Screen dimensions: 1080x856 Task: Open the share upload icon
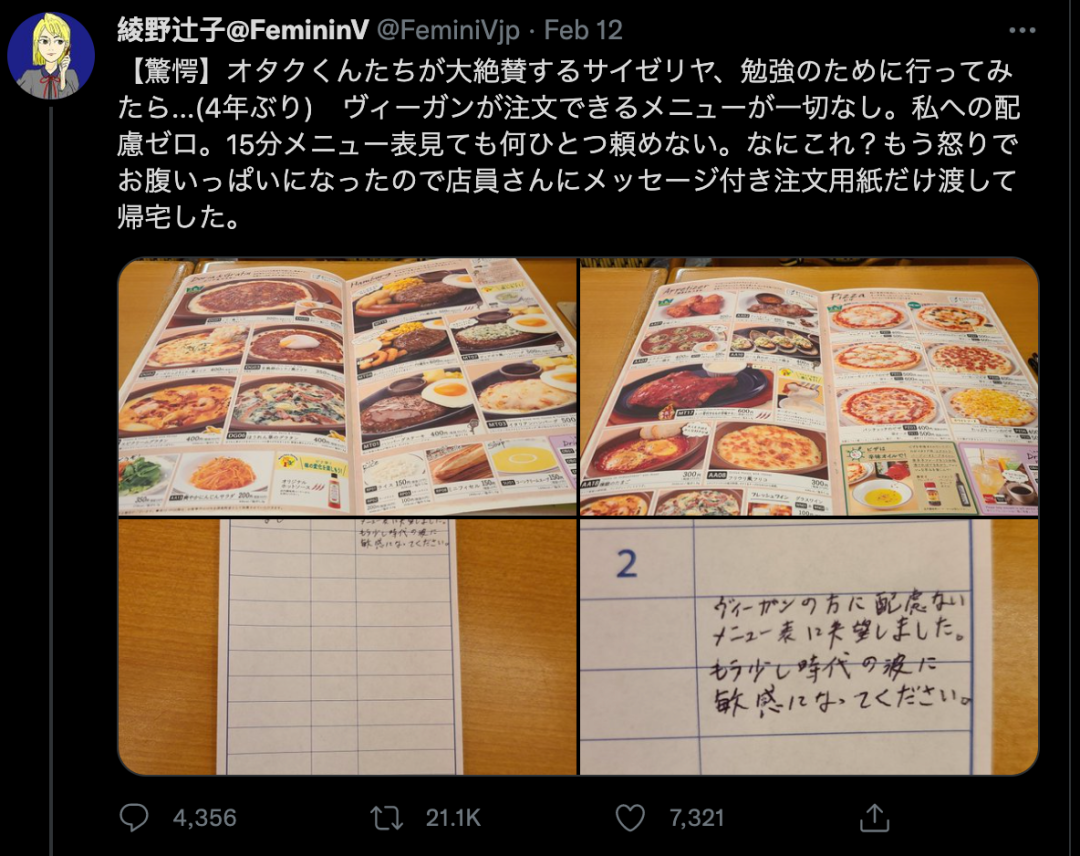874,817
